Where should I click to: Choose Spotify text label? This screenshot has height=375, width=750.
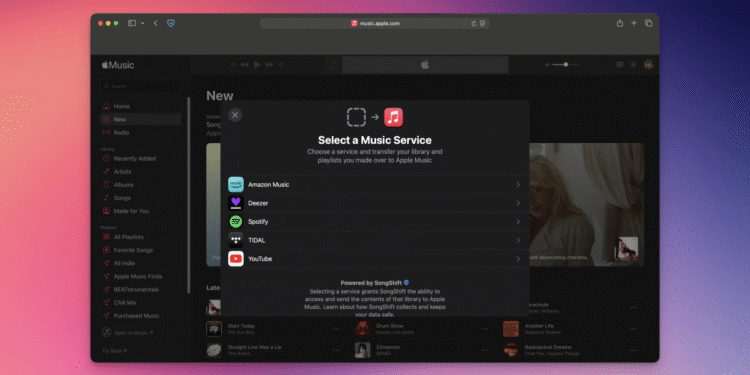click(258, 222)
